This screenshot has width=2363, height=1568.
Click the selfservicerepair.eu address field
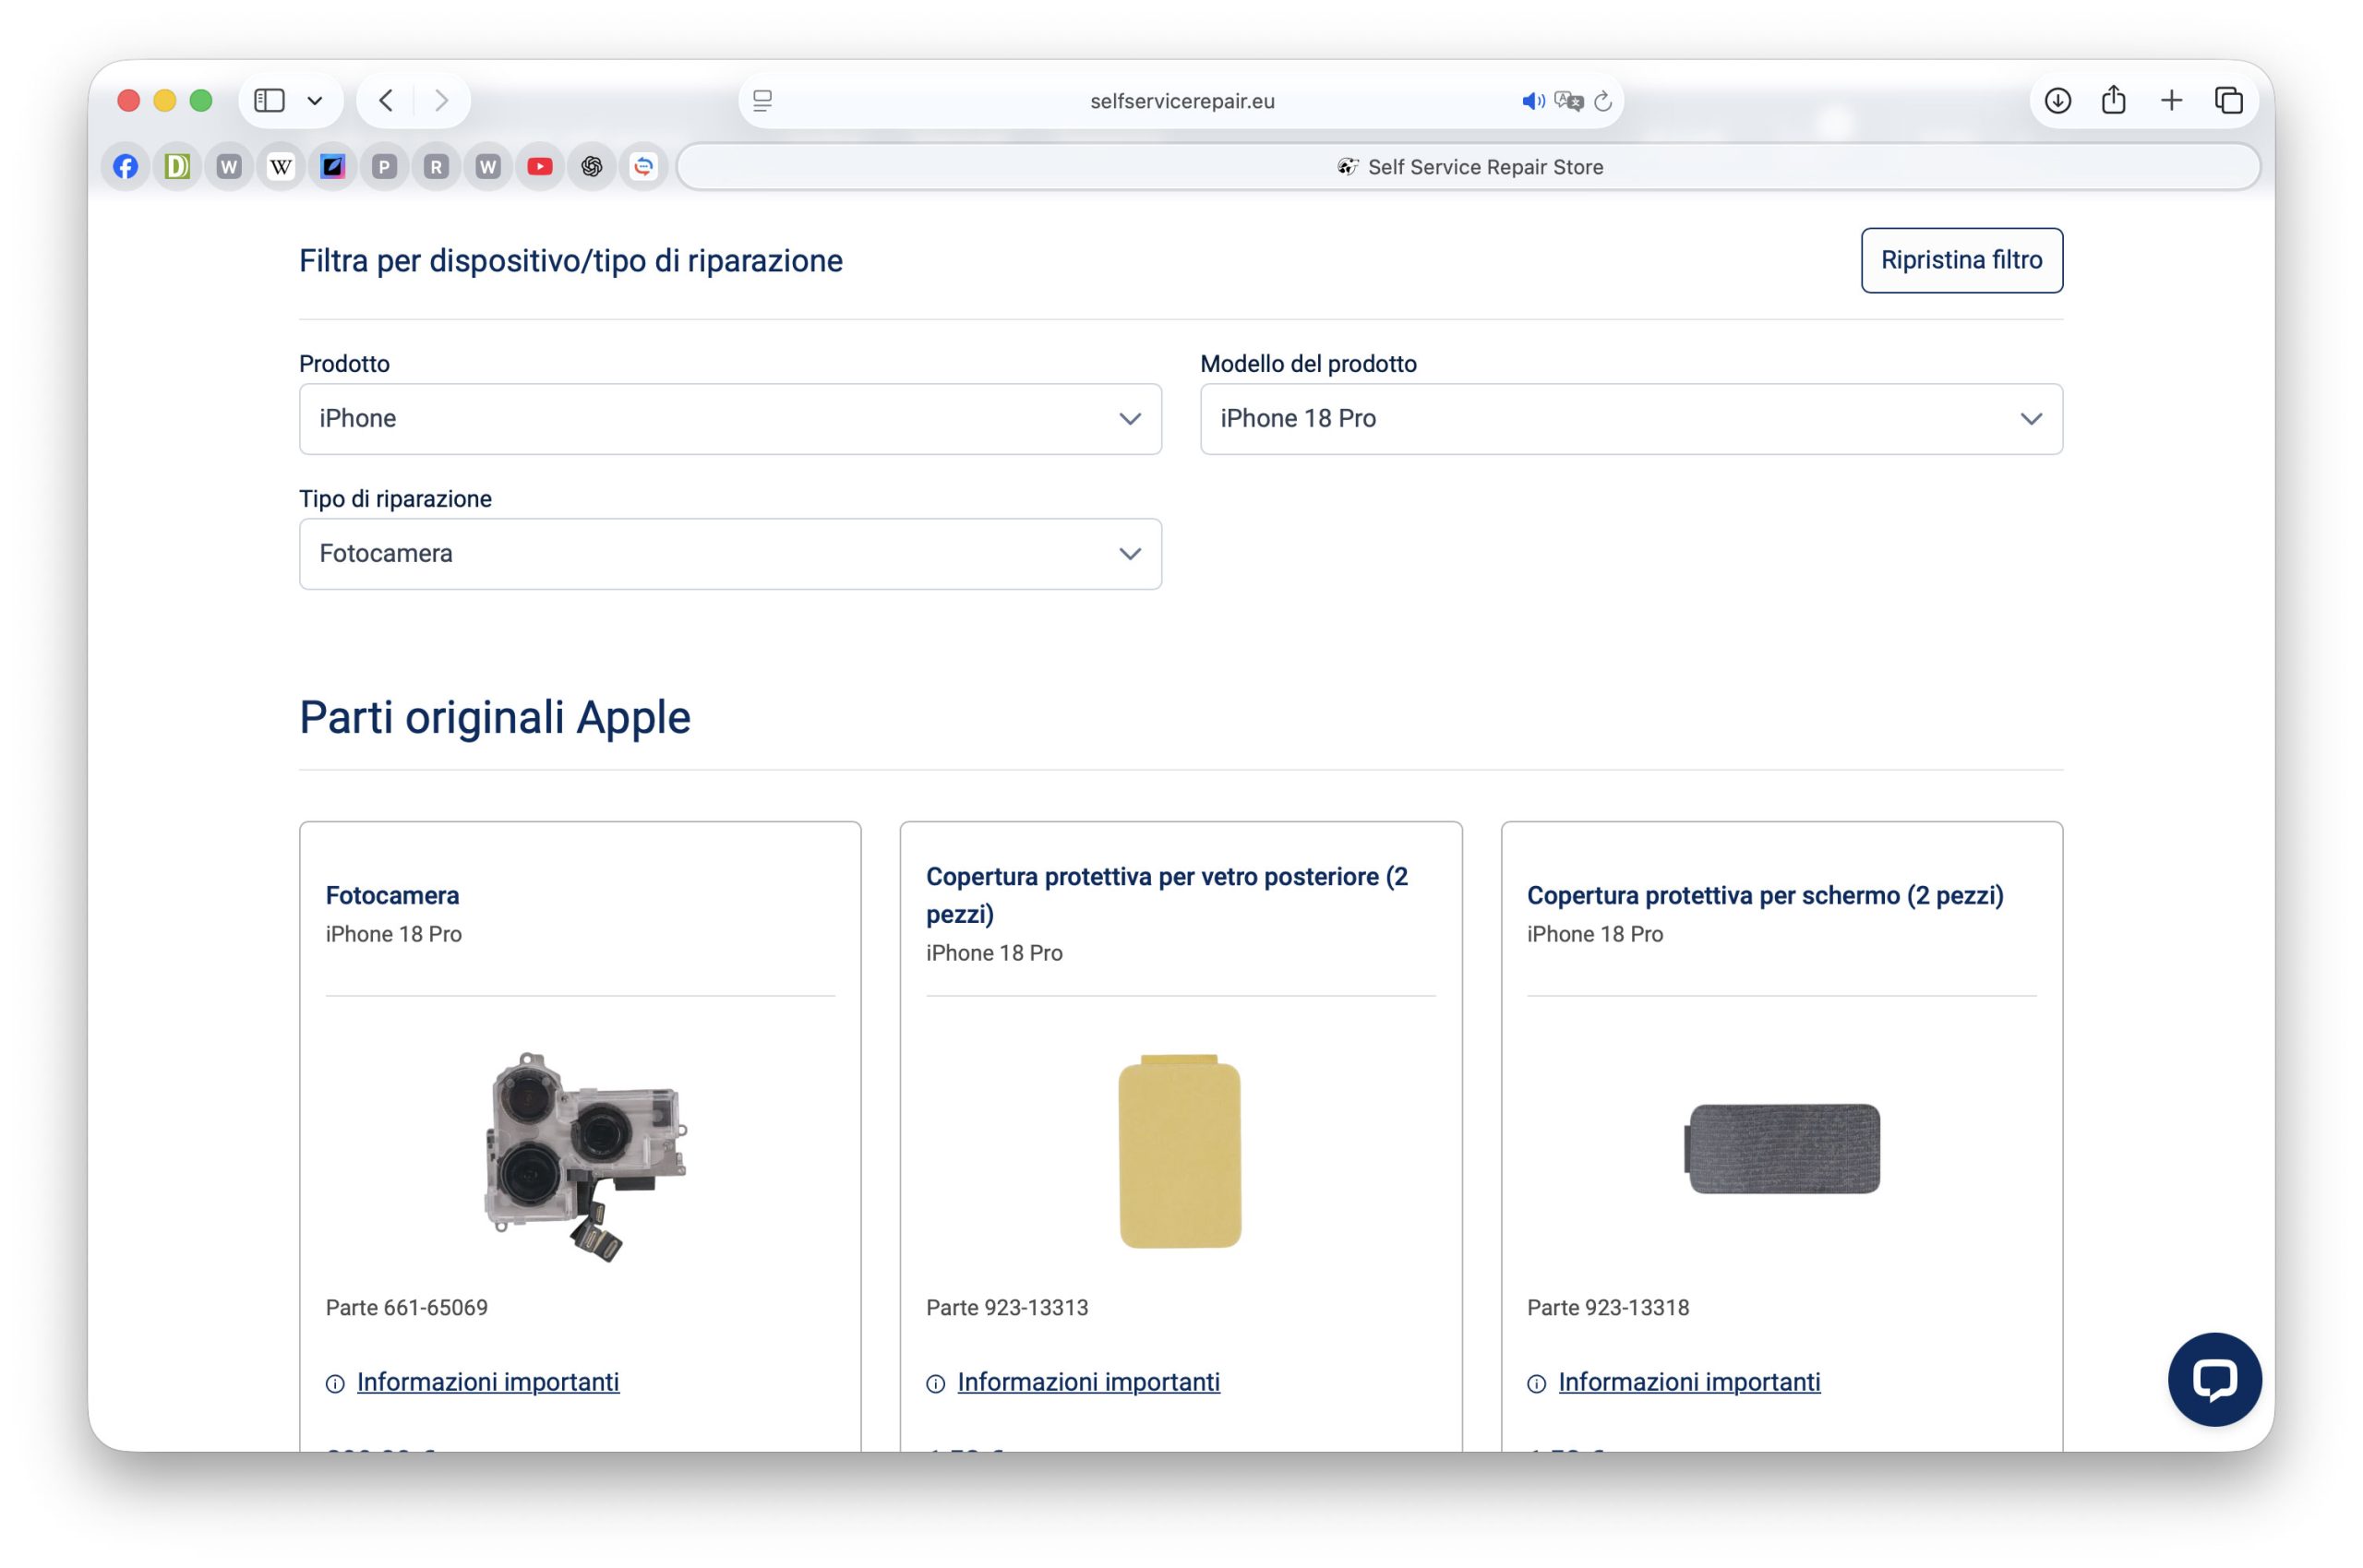point(1181,101)
